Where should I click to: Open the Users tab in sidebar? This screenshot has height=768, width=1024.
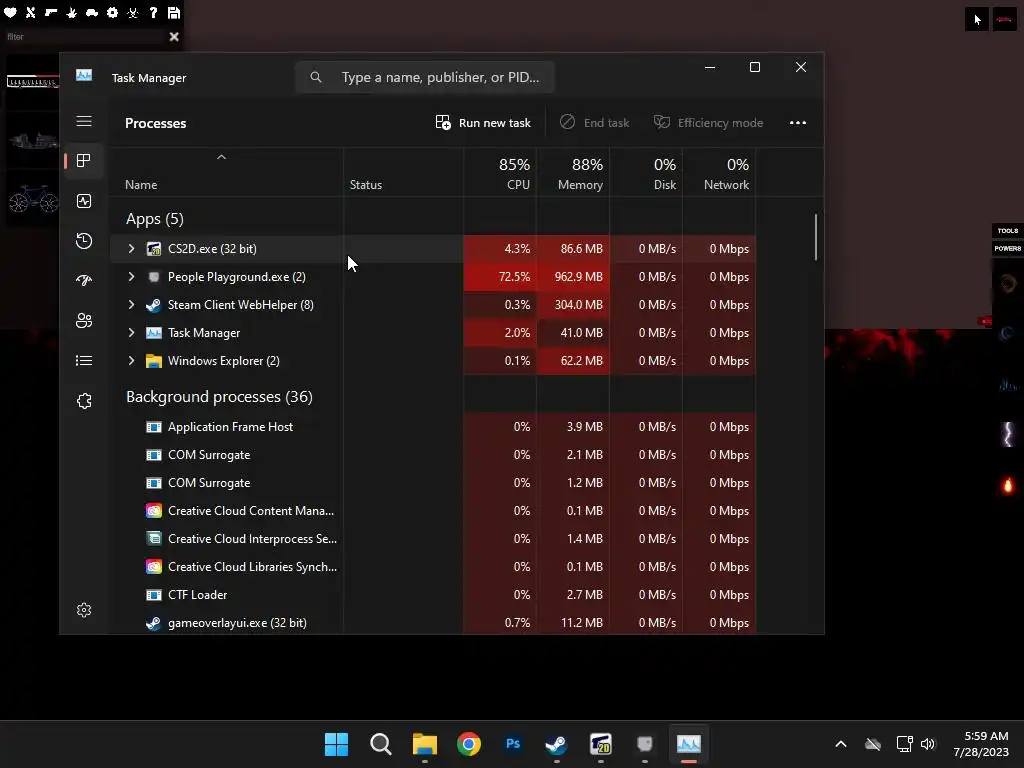click(84, 321)
